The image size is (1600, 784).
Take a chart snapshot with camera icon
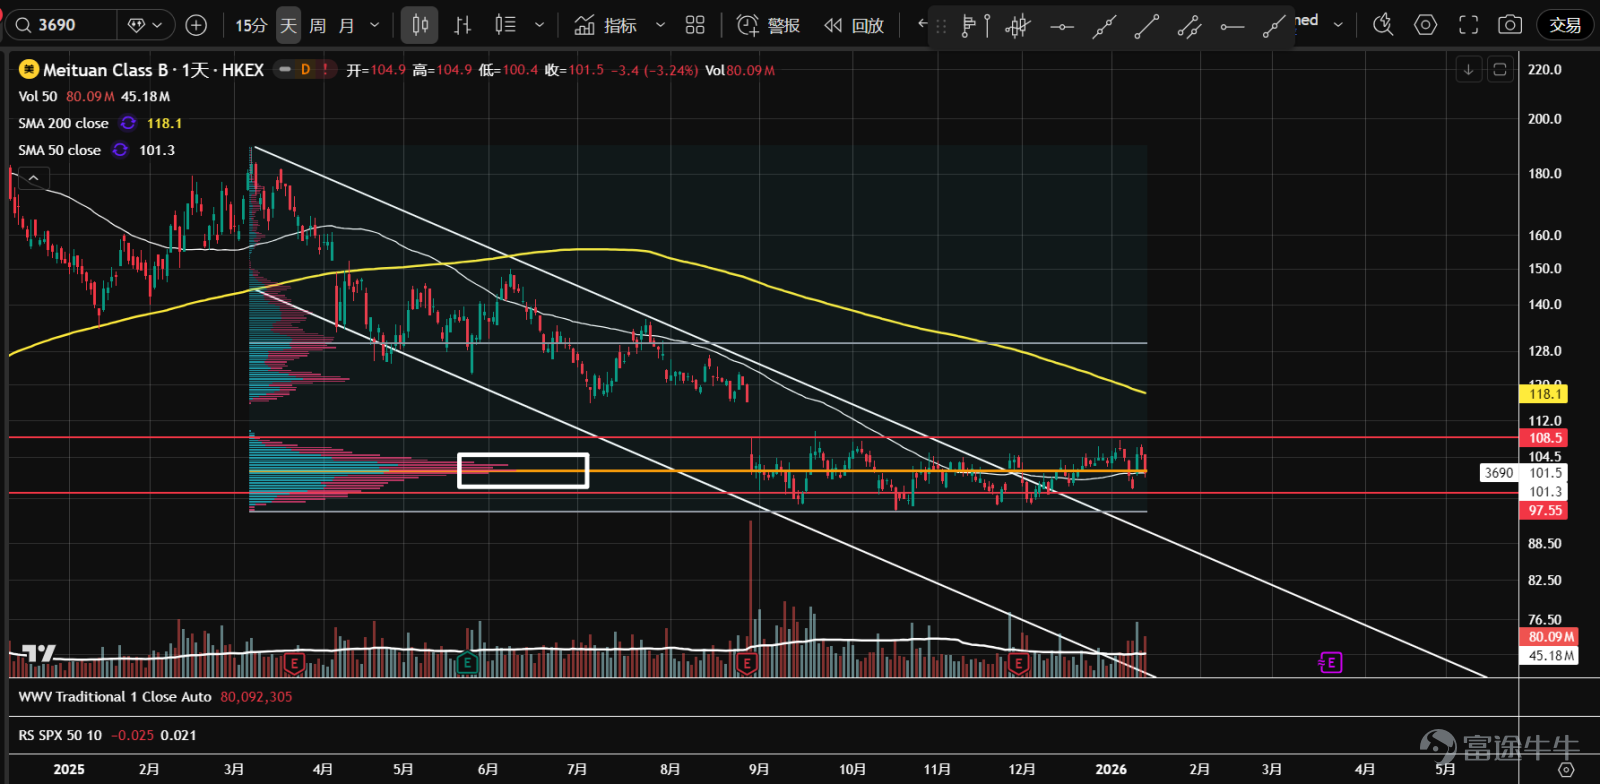(x=1510, y=25)
